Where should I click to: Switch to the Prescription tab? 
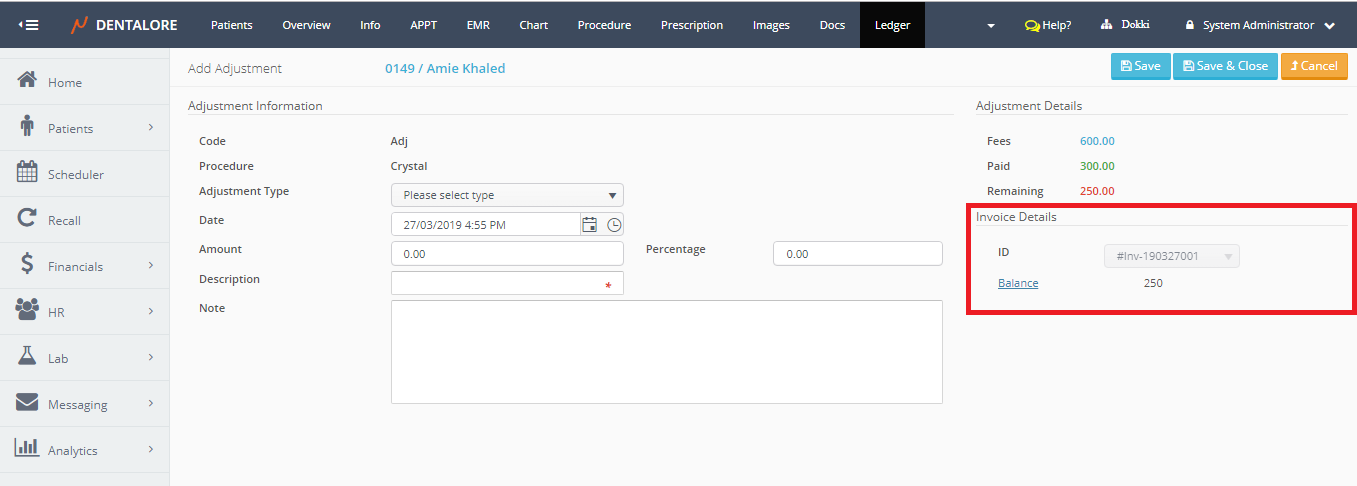point(692,25)
